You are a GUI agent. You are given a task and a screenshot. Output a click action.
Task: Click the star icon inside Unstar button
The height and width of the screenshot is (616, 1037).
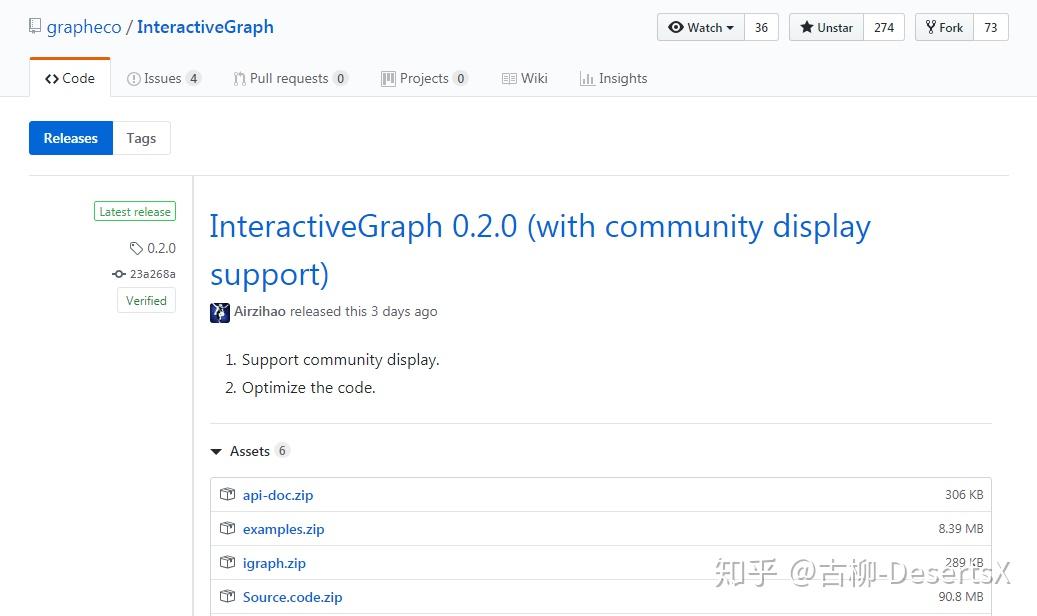808,27
